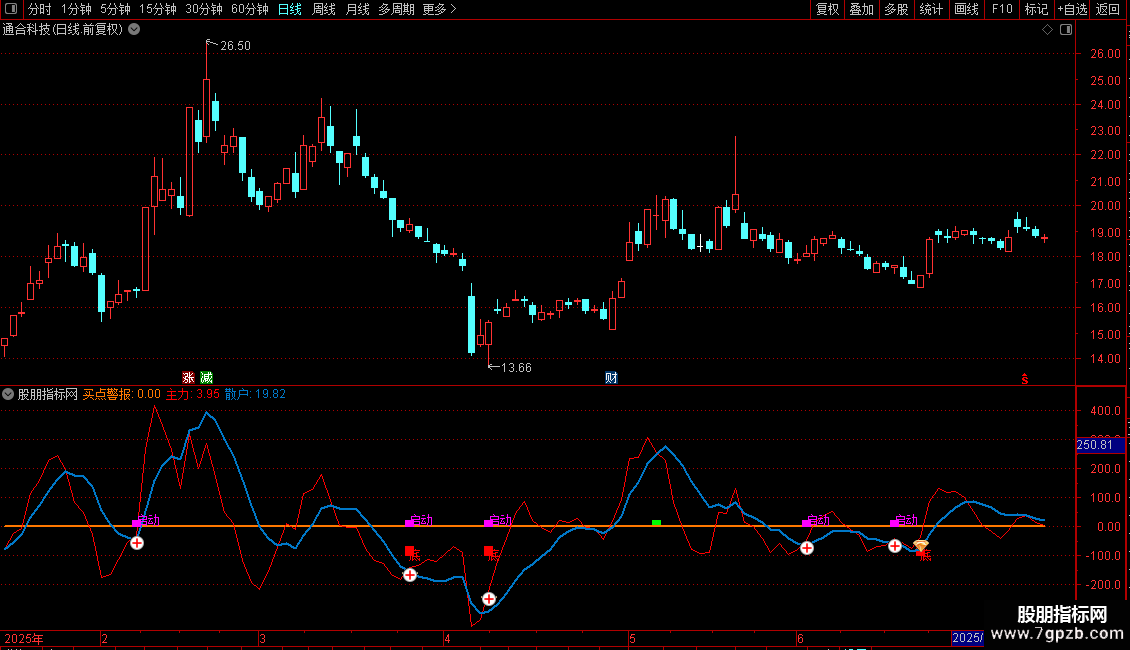Viewport: 1130px width, 650px height.
Task: Click the left sidebar panel toggle icon
Action: (11, 9)
